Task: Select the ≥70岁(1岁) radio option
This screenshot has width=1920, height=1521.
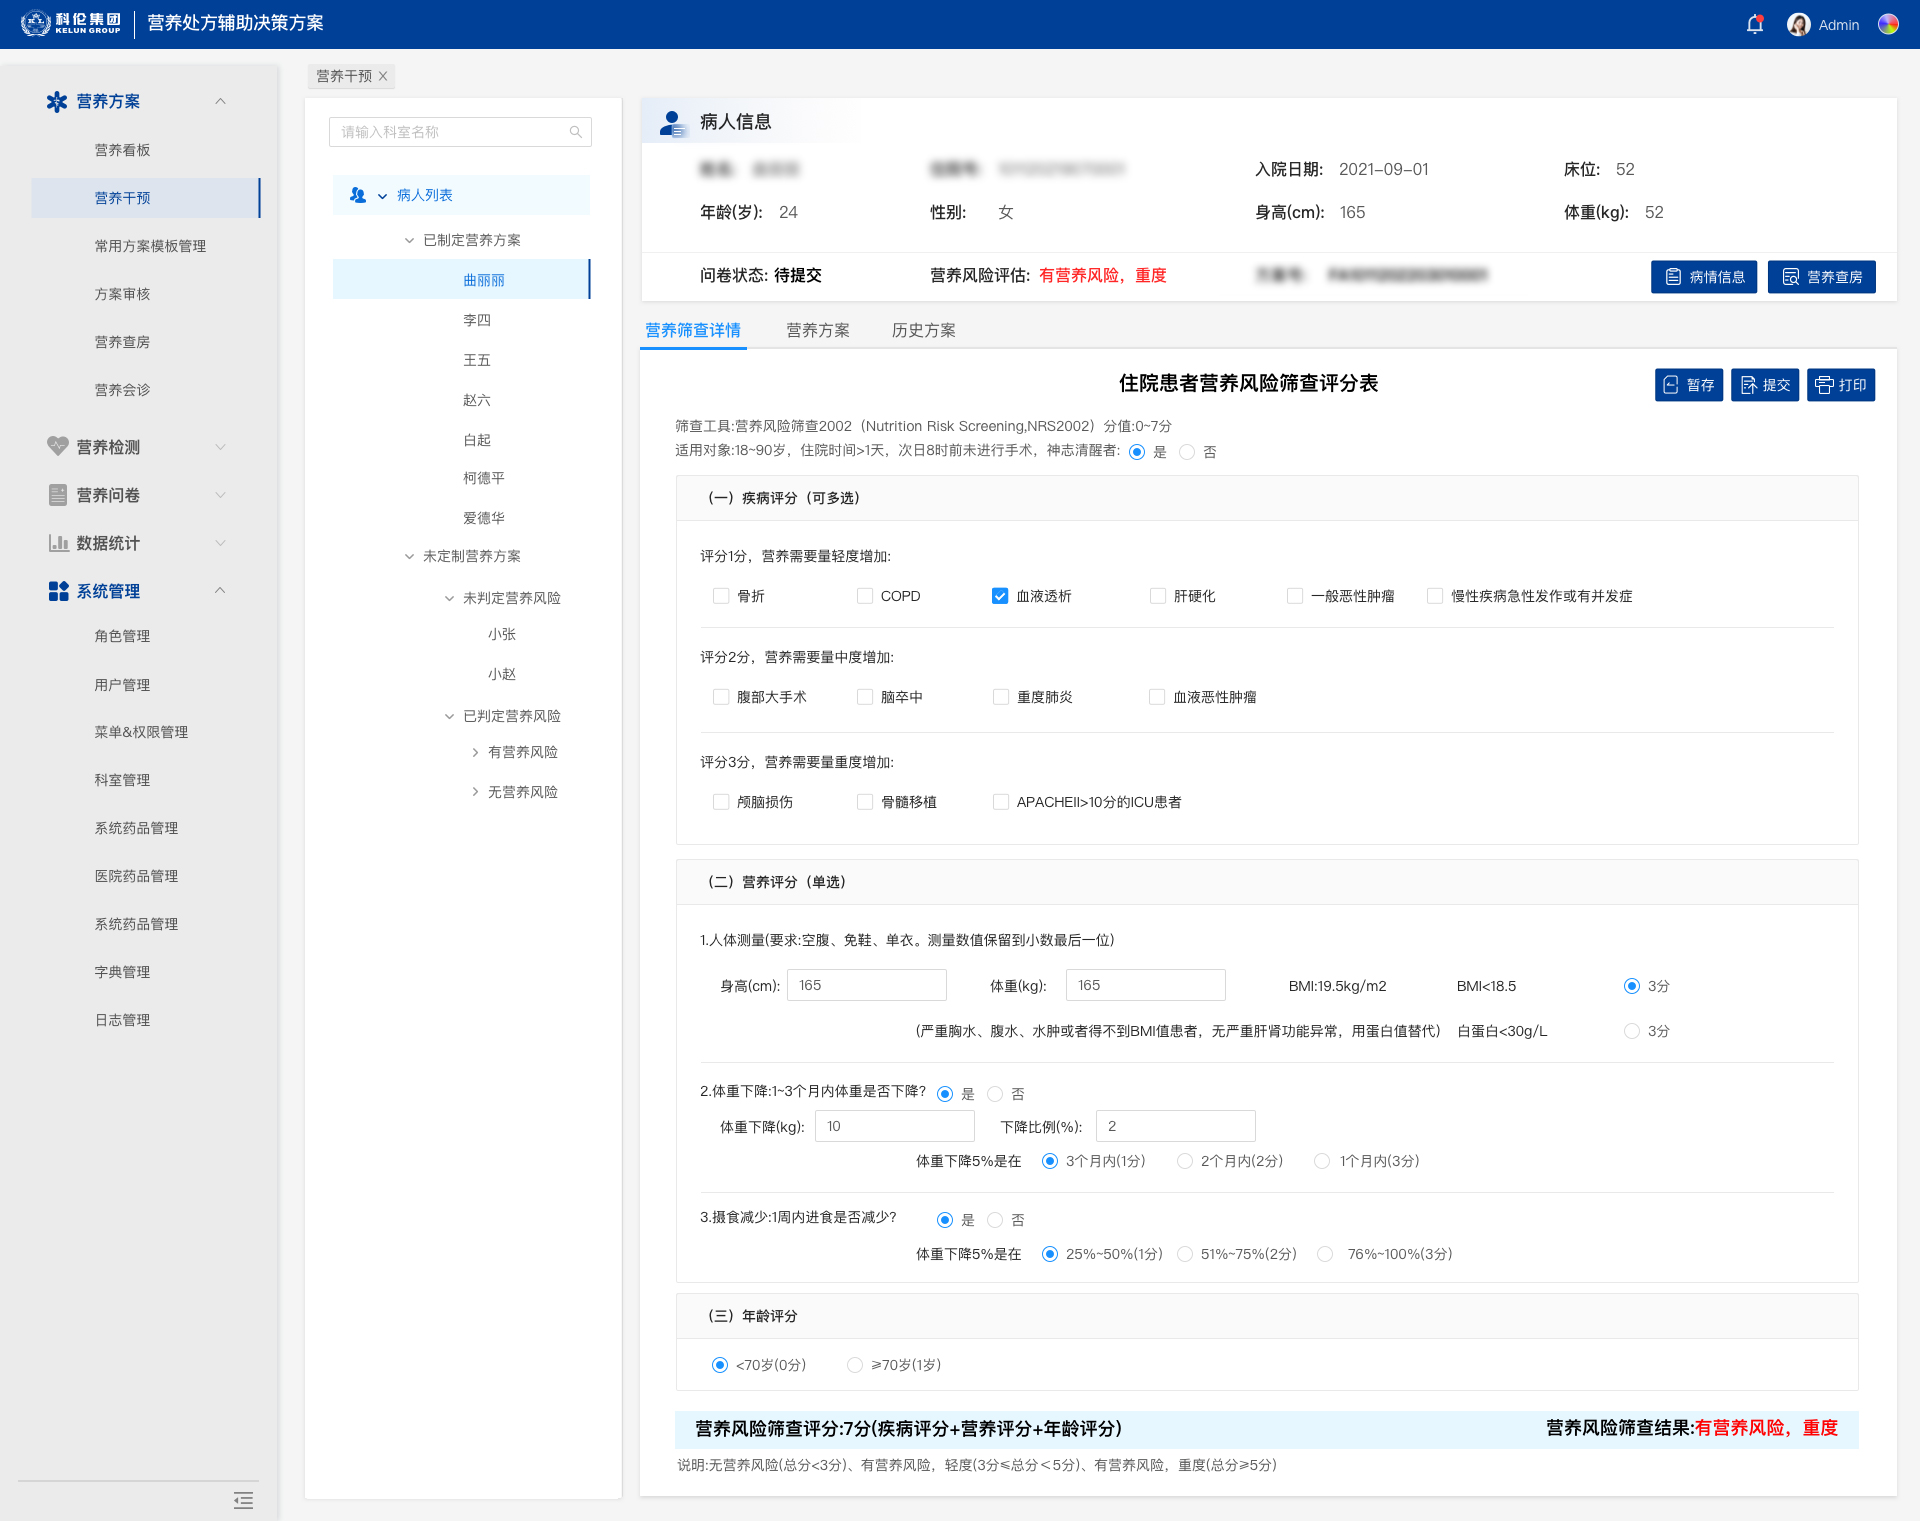Action: [855, 1365]
